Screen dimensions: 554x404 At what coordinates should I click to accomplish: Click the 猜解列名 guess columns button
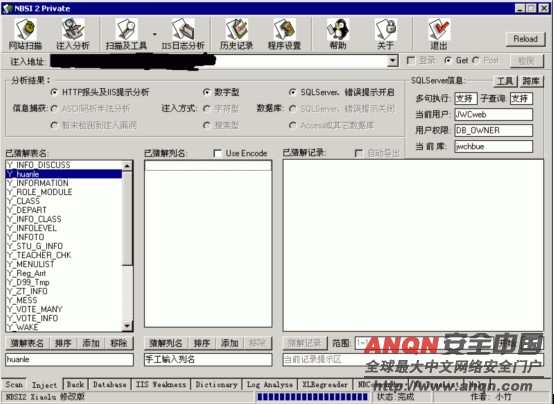point(165,343)
